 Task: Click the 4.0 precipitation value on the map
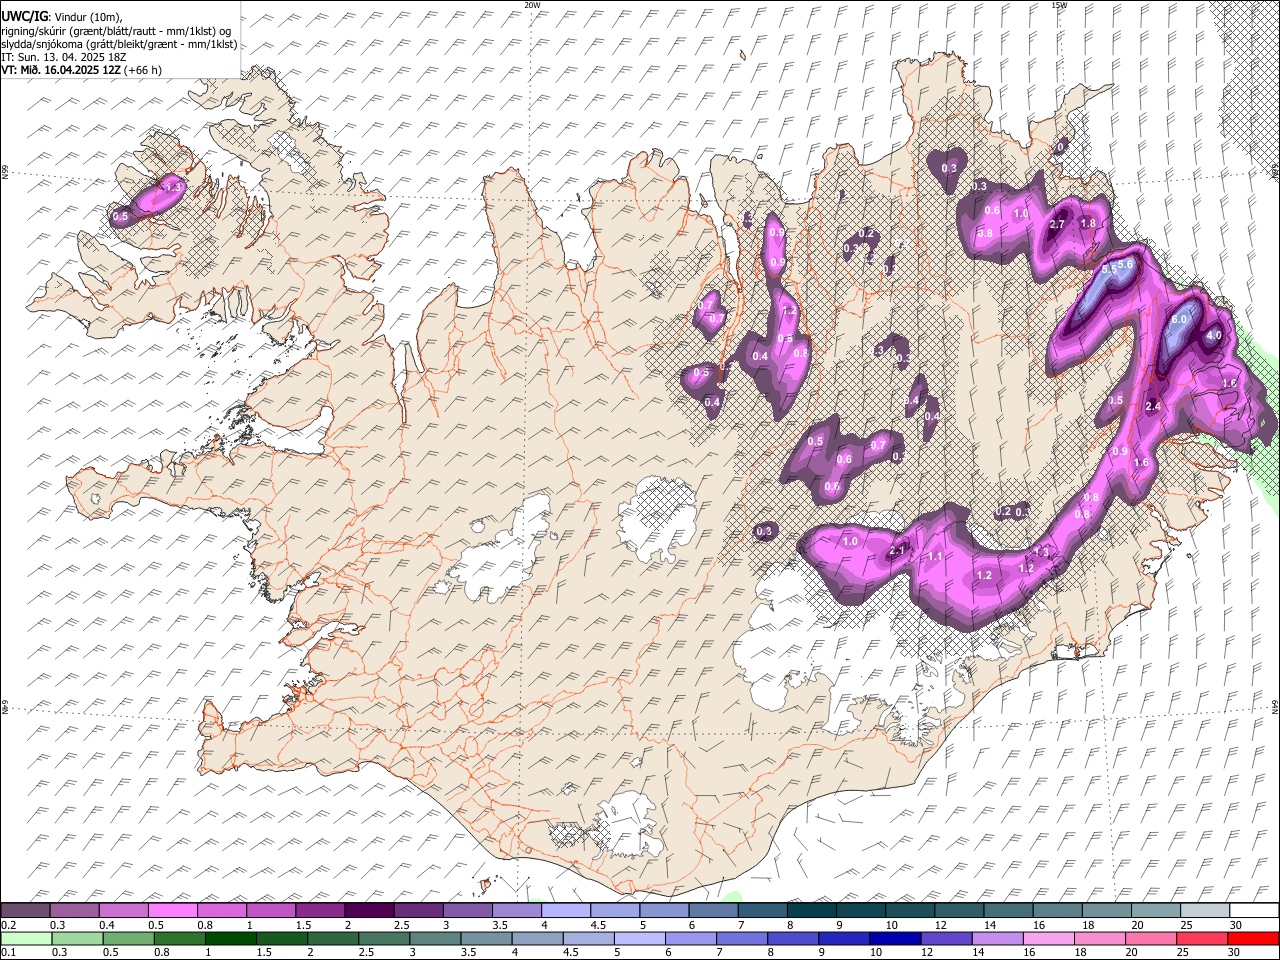pyautogui.click(x=1214, y=336)
